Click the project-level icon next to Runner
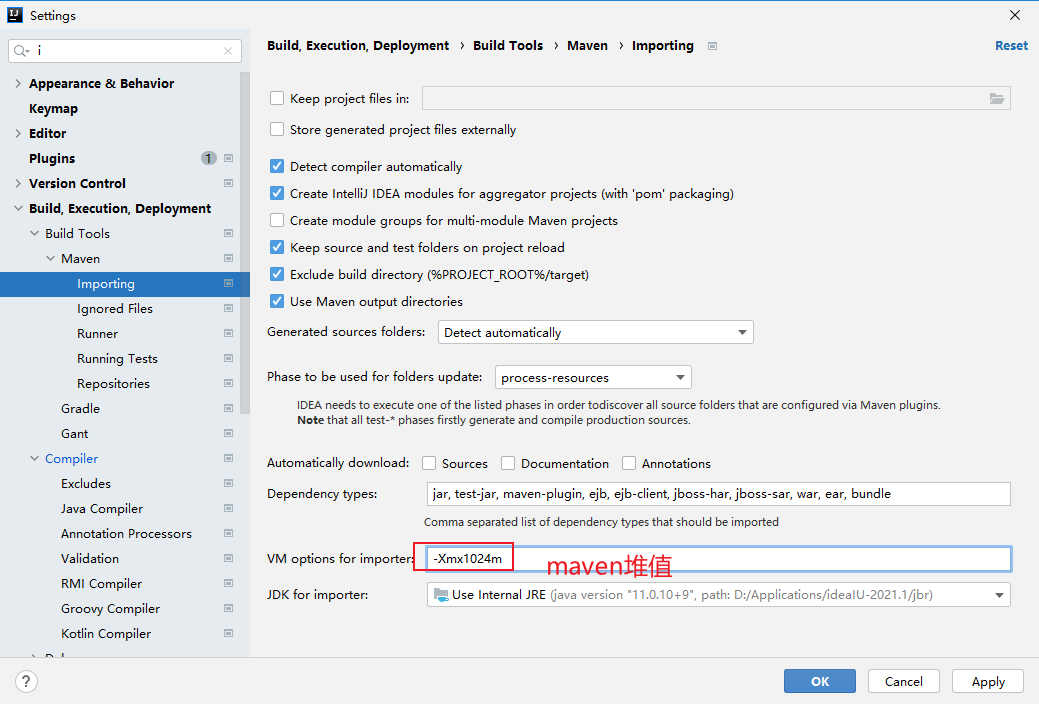1039x704 pixels. (x=229, y=333)
